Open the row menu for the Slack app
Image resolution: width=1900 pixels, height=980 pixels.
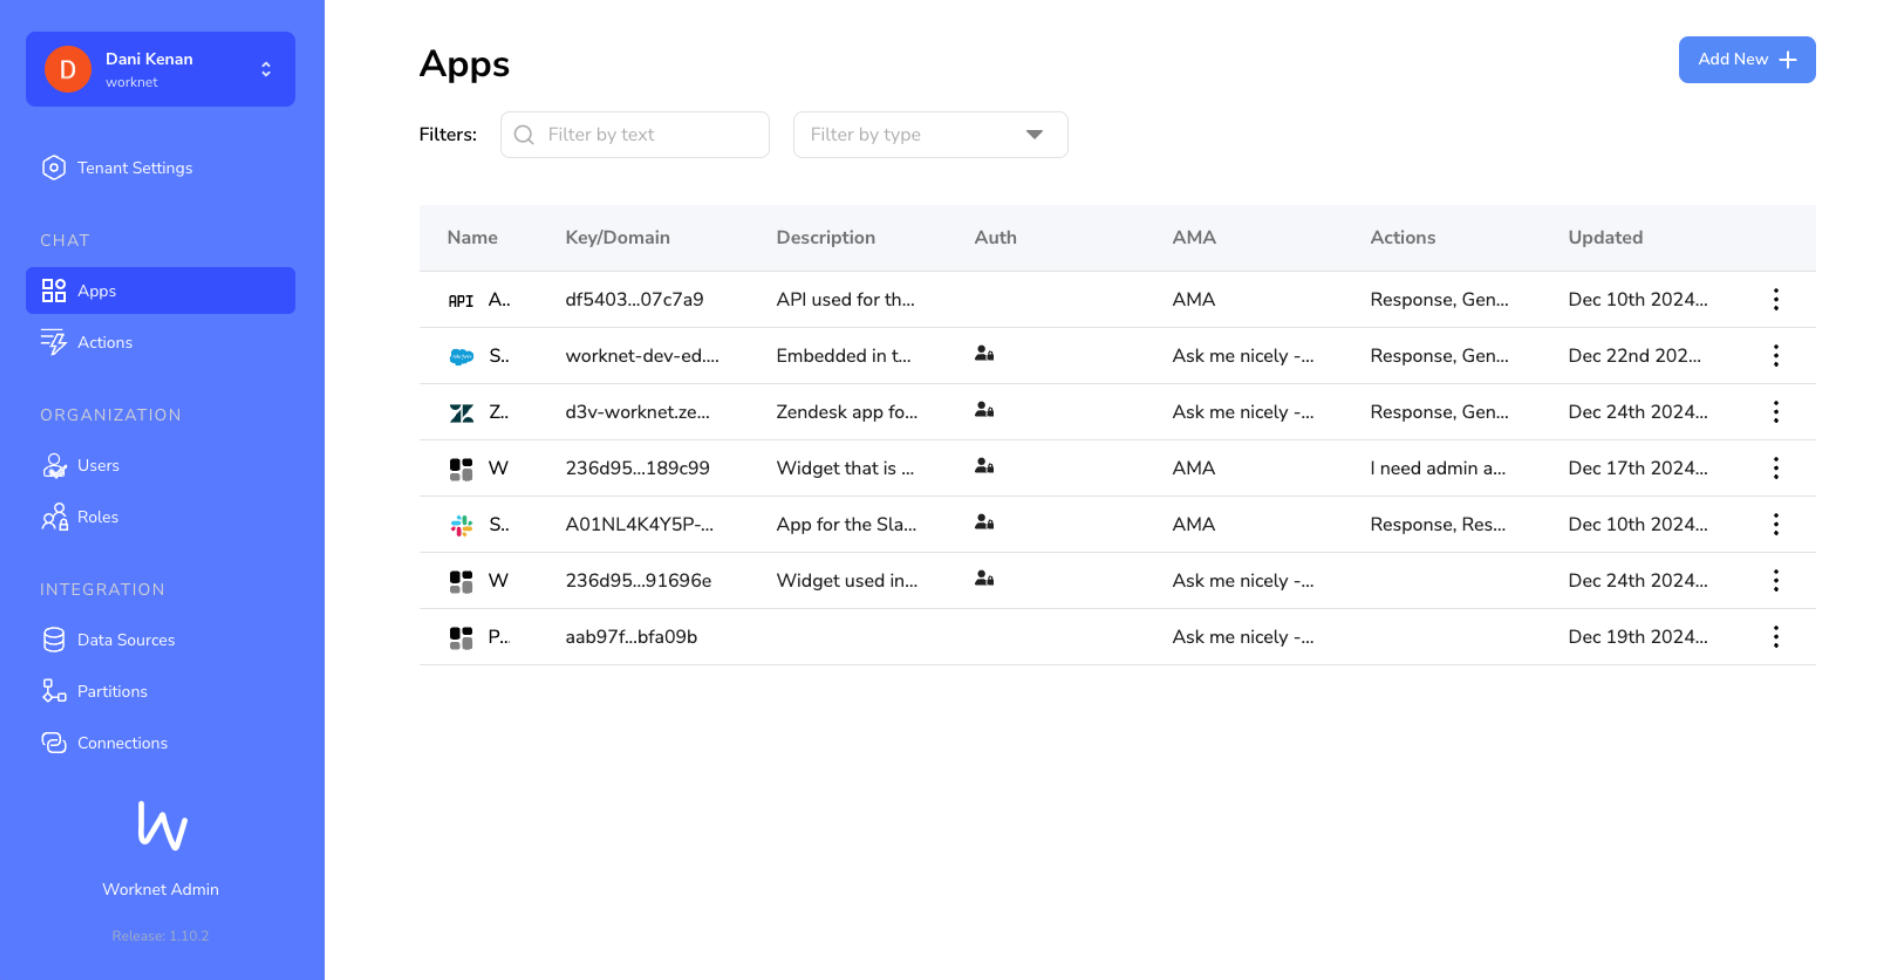pyautogui.click(x=1775, y=524)
